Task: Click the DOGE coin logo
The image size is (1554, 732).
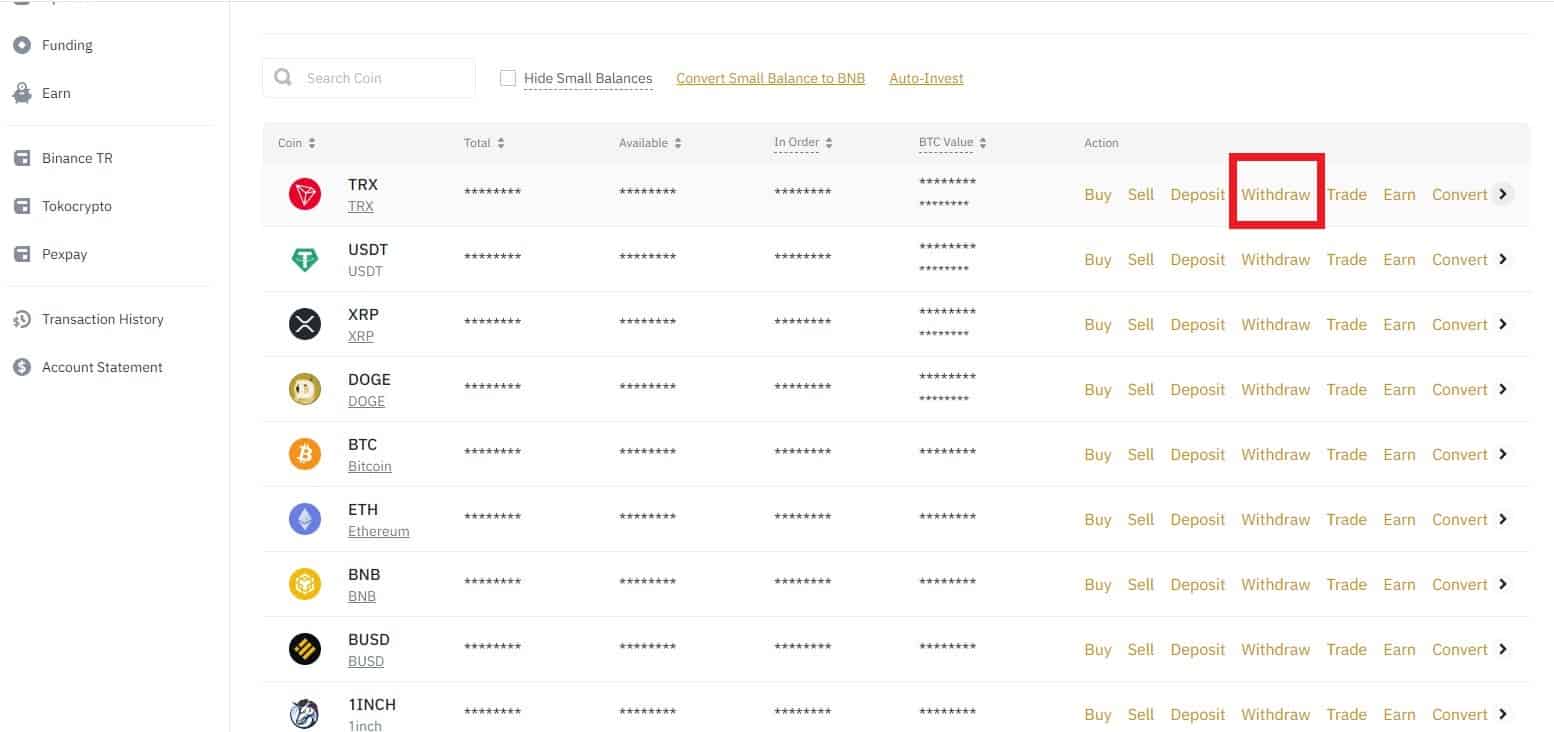Action: 305,389
